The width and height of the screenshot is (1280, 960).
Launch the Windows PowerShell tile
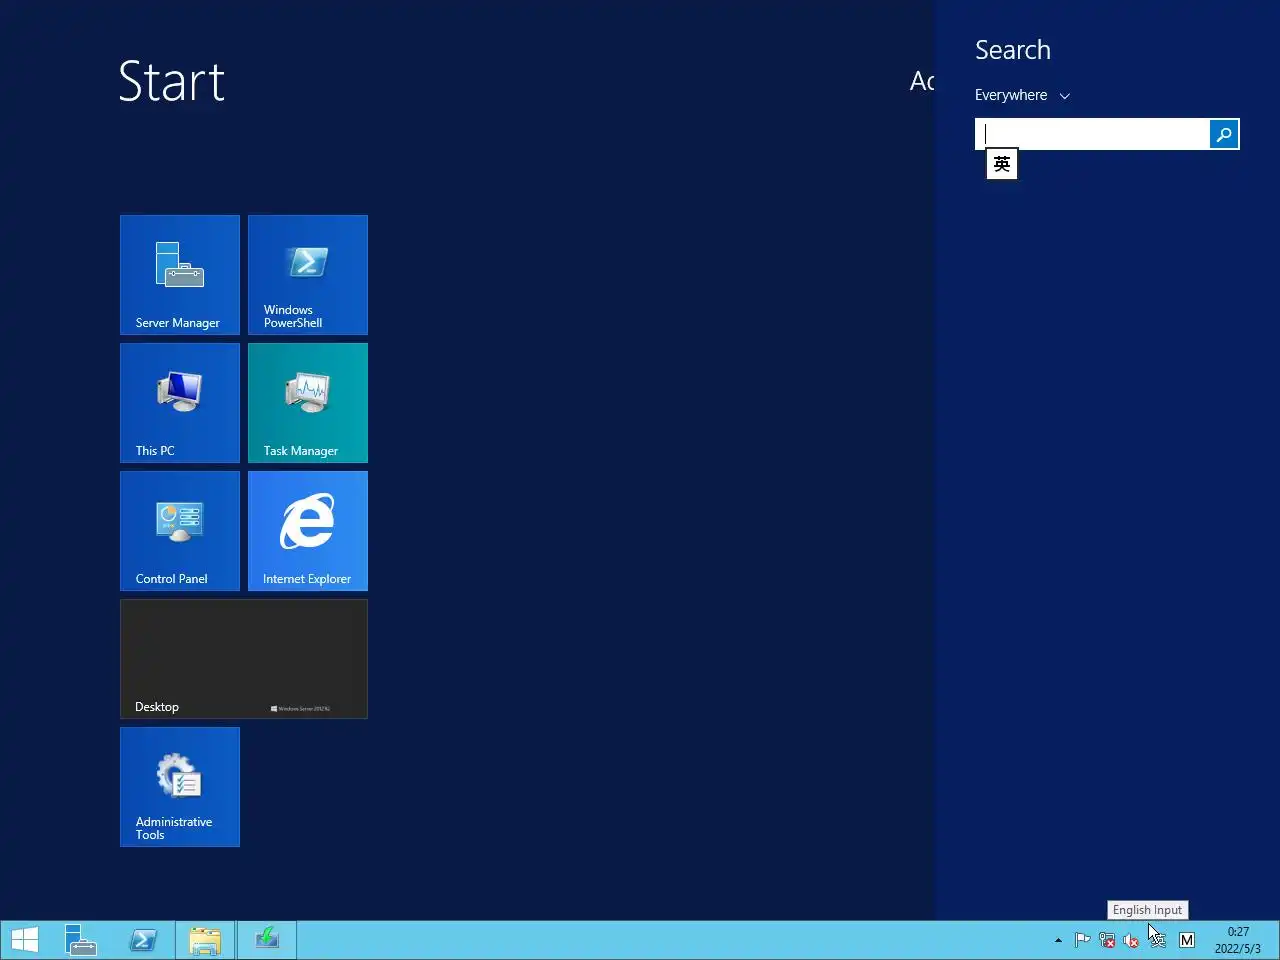point(308,275)
